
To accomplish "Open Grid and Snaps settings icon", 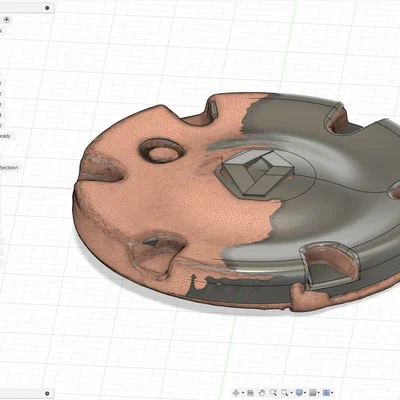I will coord(313,393).
